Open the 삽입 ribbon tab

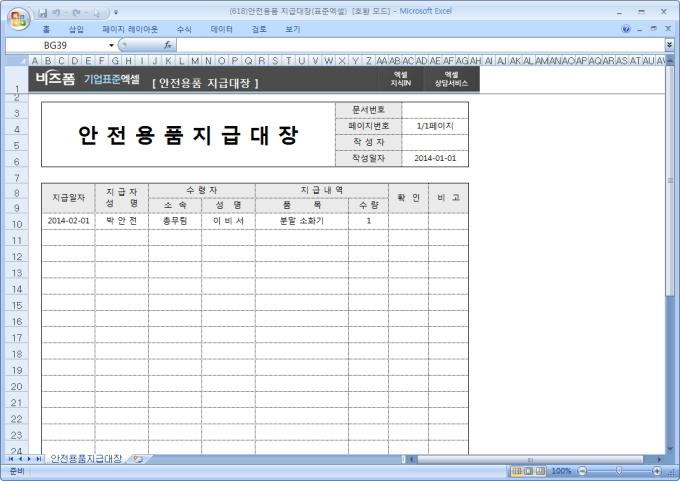tap(76, 29)
